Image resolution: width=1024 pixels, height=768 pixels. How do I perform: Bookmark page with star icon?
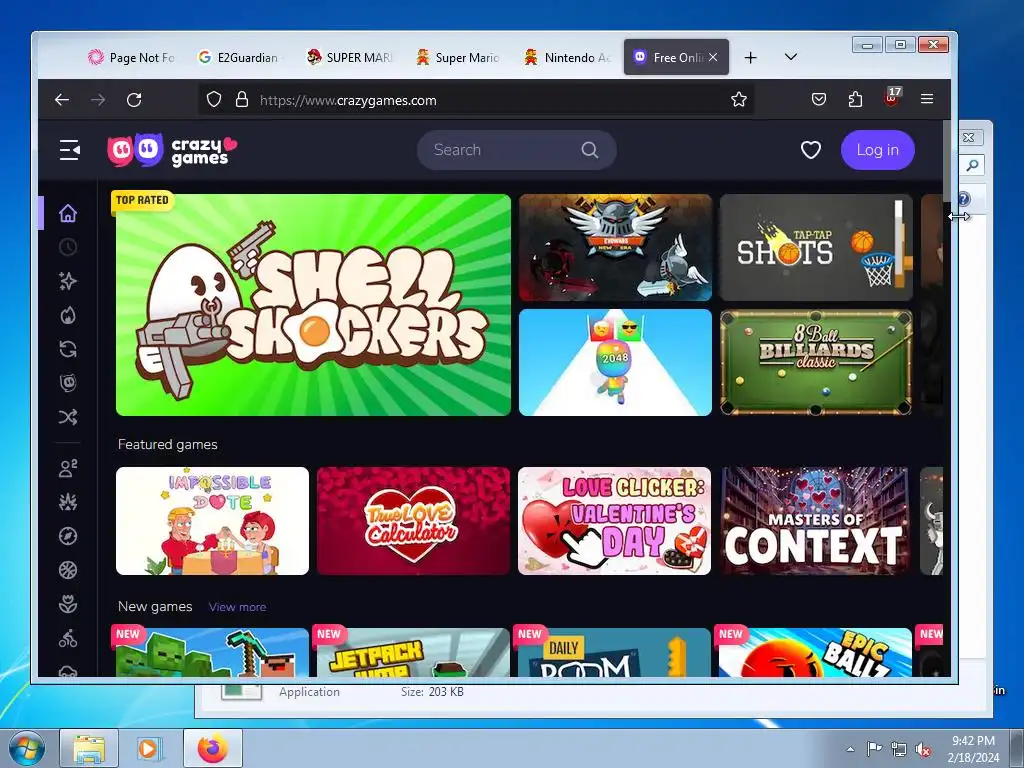point(739,99)
